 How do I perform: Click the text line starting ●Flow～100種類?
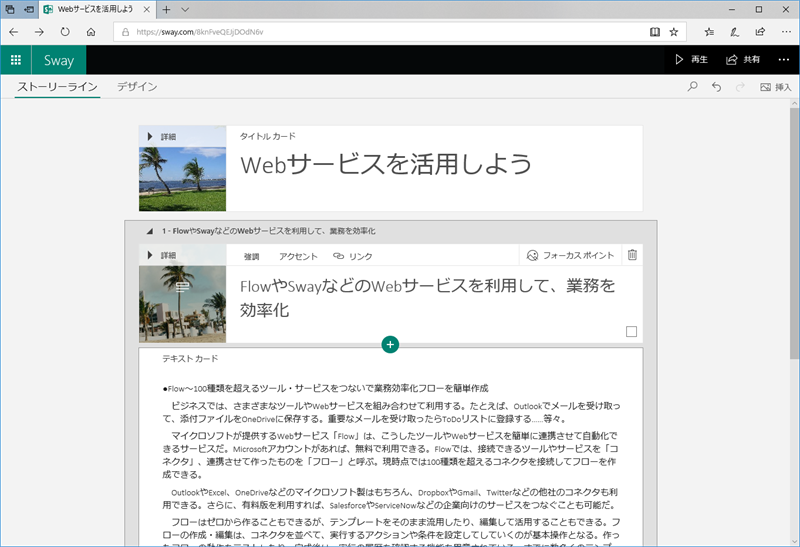(325, 389)
